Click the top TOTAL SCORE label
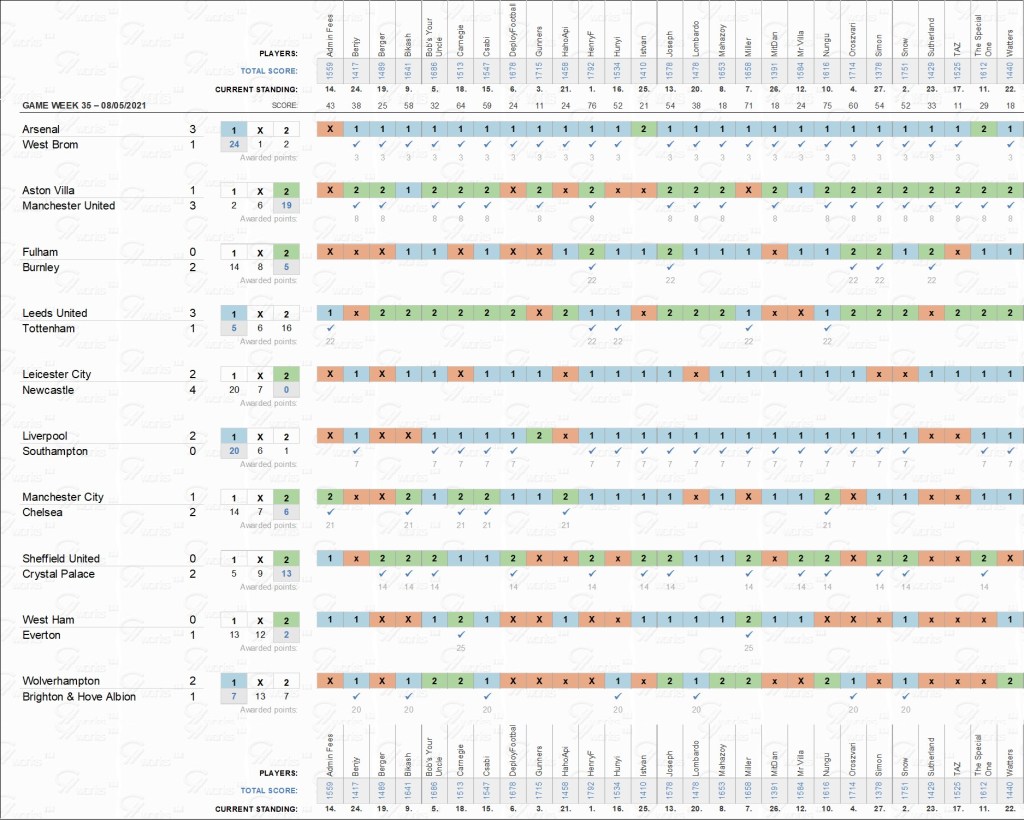Viewport: 1024px width, 820px height. pyautogui.click(x=269, y=72)
